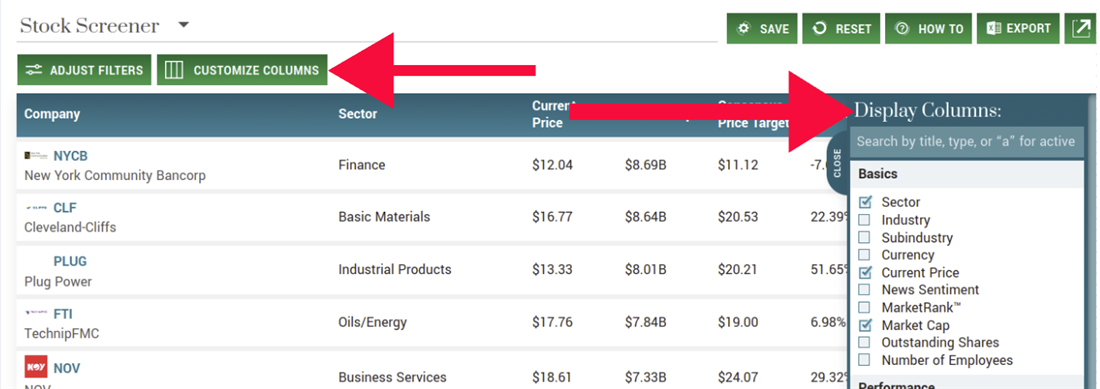Open the Stock Screener dropdown arrow
Screen dimensions: 1100x389
[x=184, y=26]
